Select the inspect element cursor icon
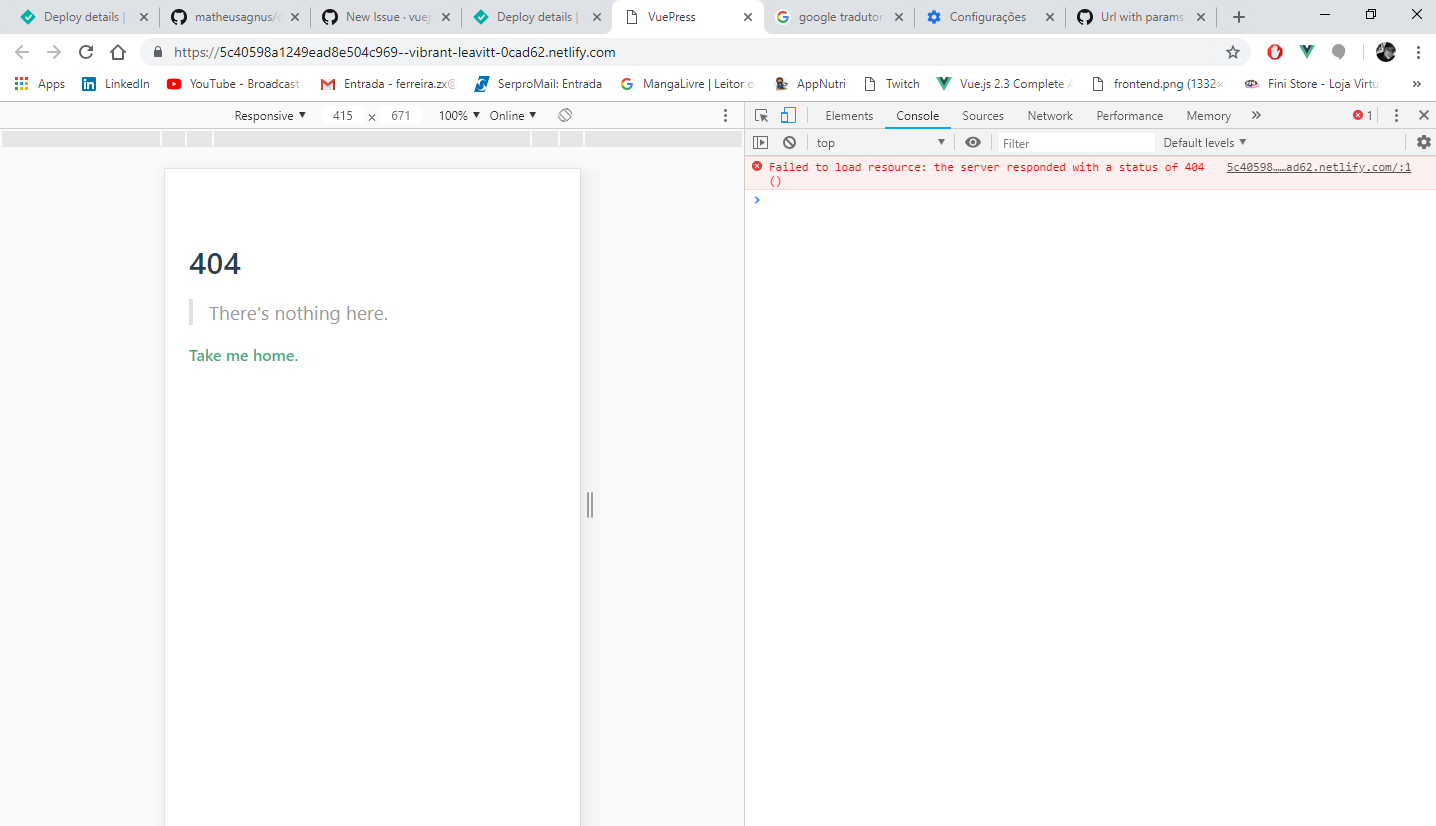The image size is (1436, 826). [x=761, y=115]
